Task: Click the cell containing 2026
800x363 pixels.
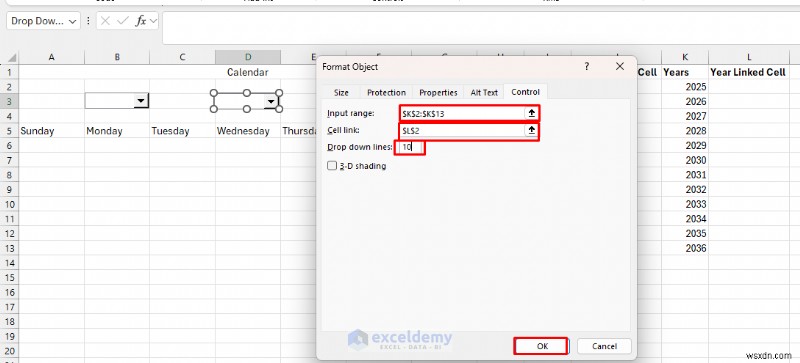Action: click(685, 102)
